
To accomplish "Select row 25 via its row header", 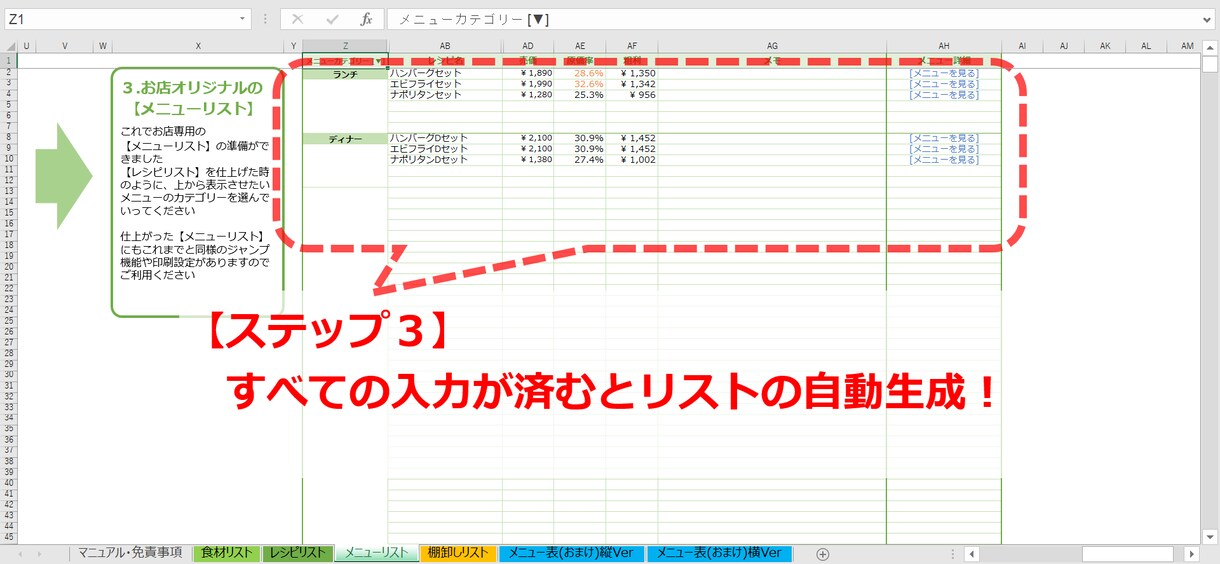I will (x=9, y=321).
